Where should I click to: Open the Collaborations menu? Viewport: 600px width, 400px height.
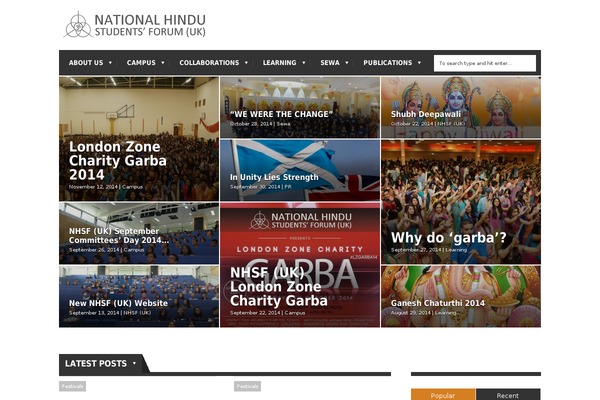coord(209,63)
